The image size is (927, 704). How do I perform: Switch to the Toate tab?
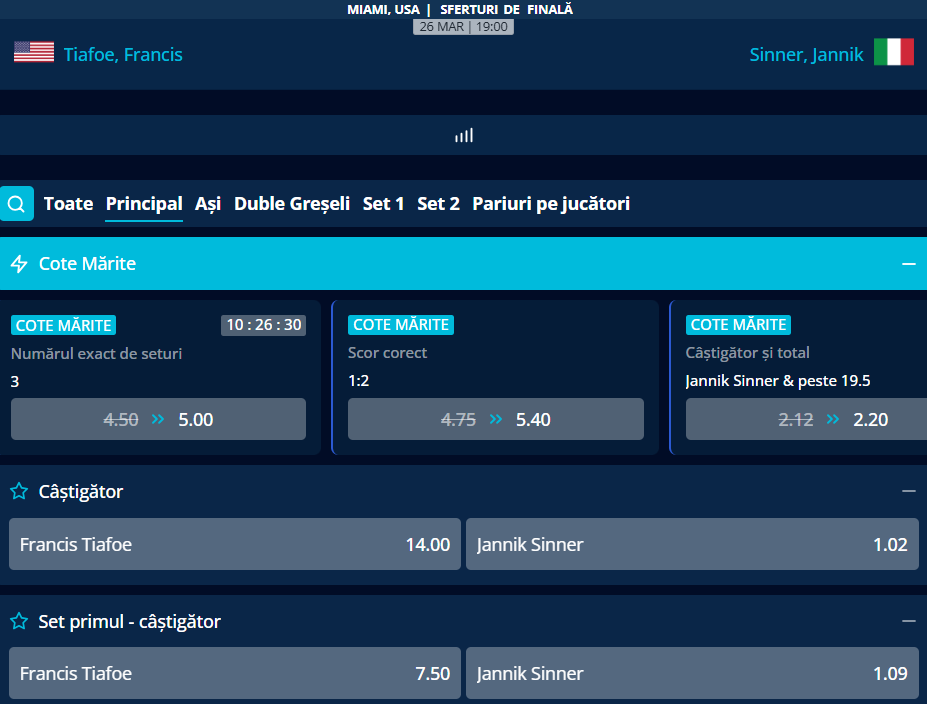click(68, 204)
